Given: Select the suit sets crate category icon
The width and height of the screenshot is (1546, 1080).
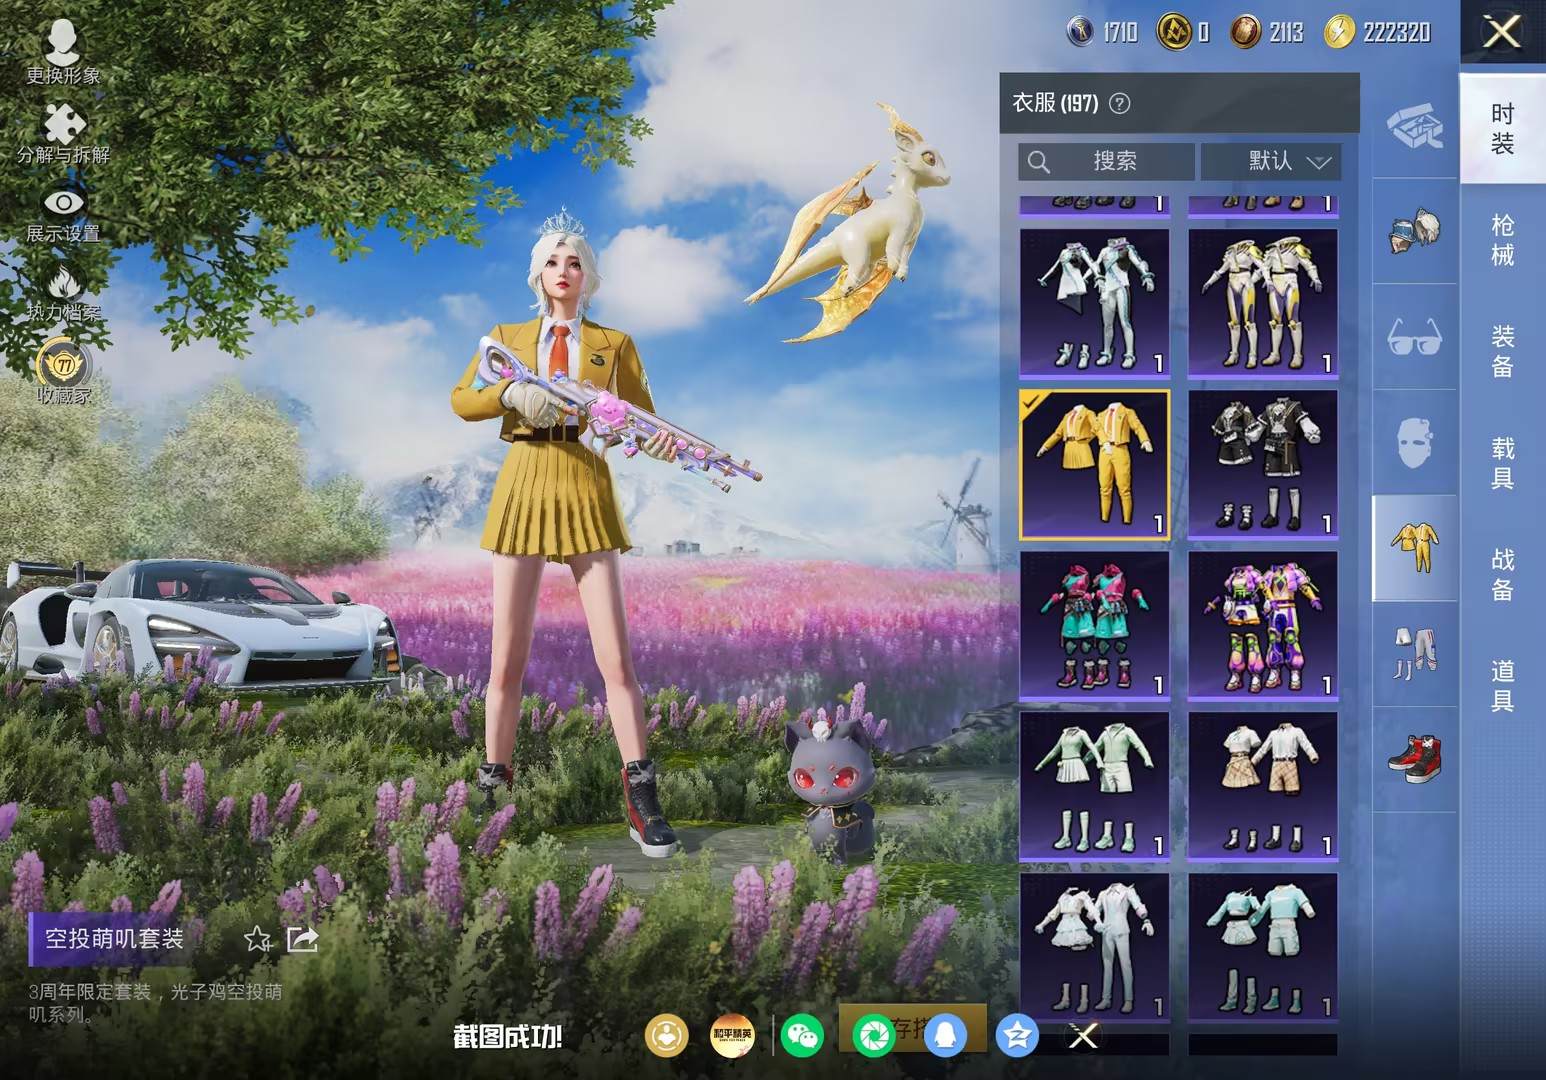Looking at the screenshot, I should pyautogui.click(x=1415, y=126).
